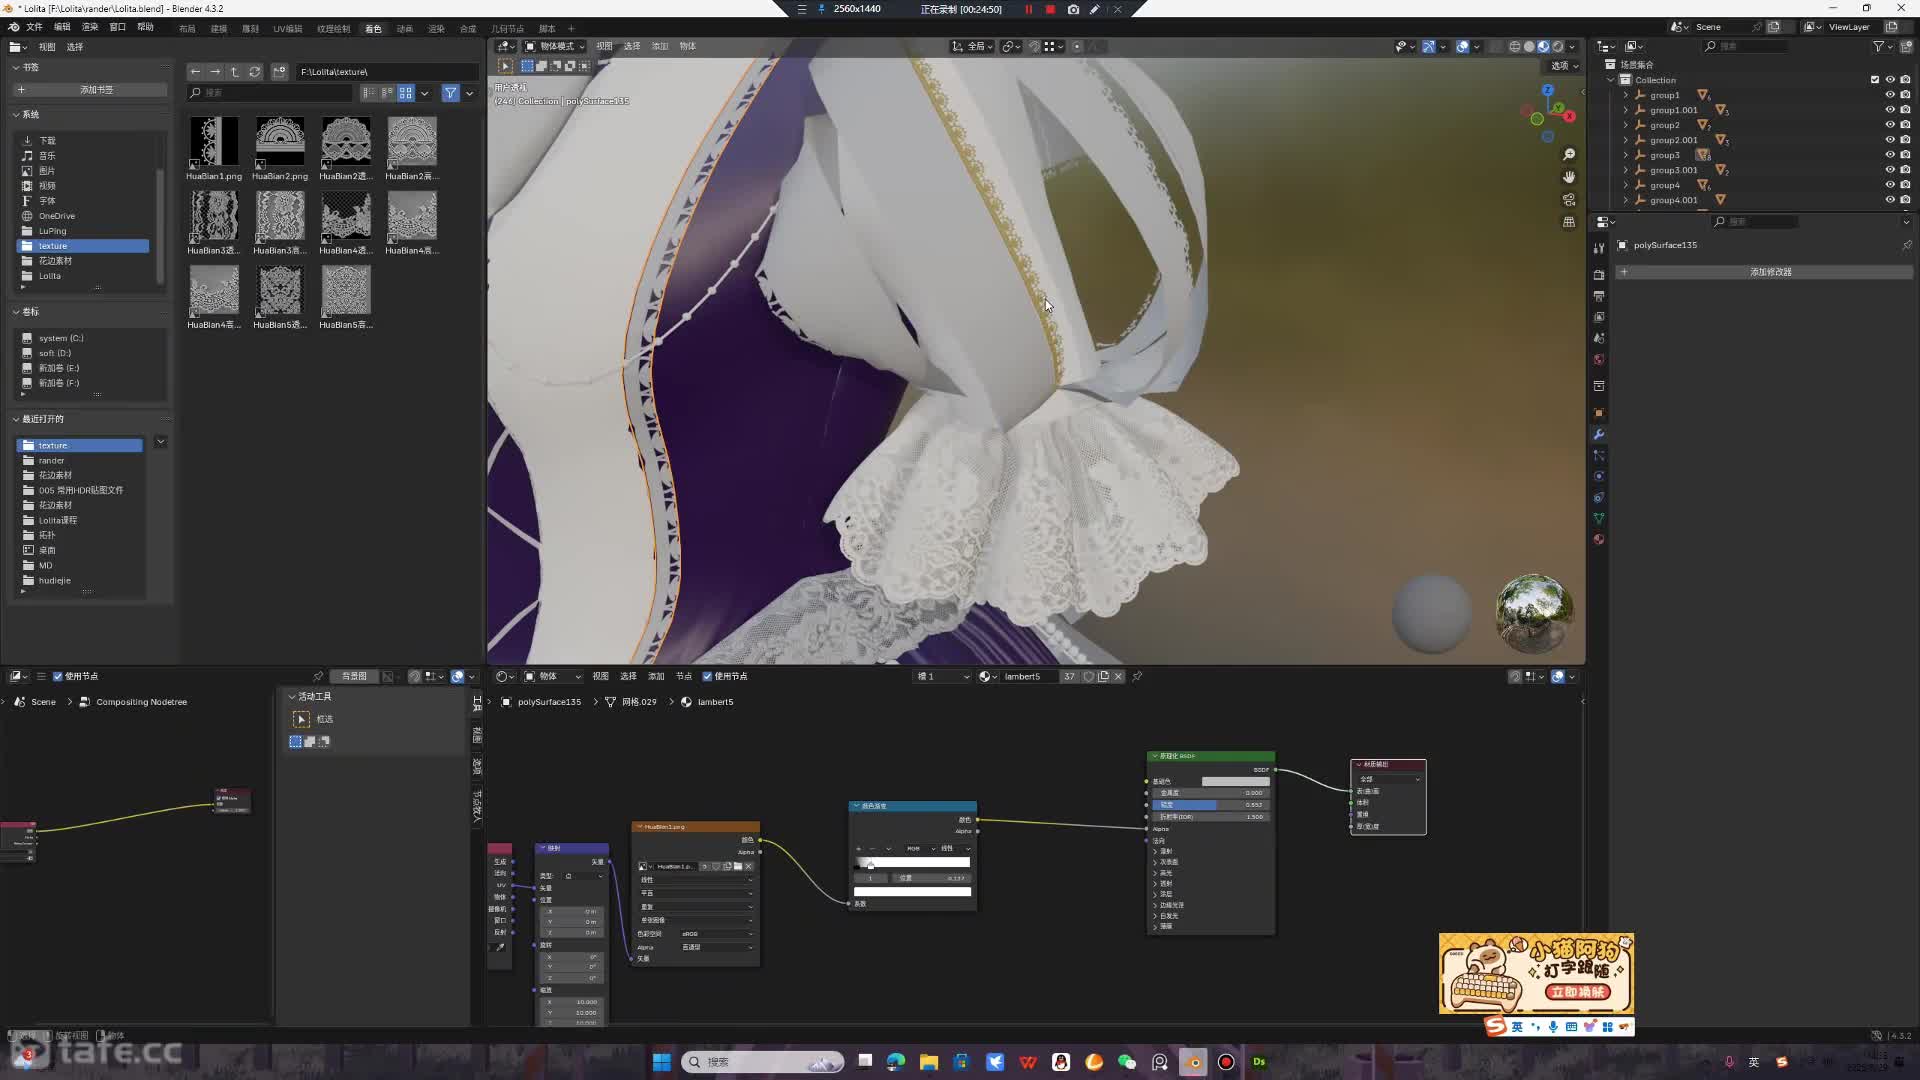Image resolution: width=1920 pixels, height=1080 pixels.
Task: Switch to the 几何节点 workspace tab
Action: (507, 29)
